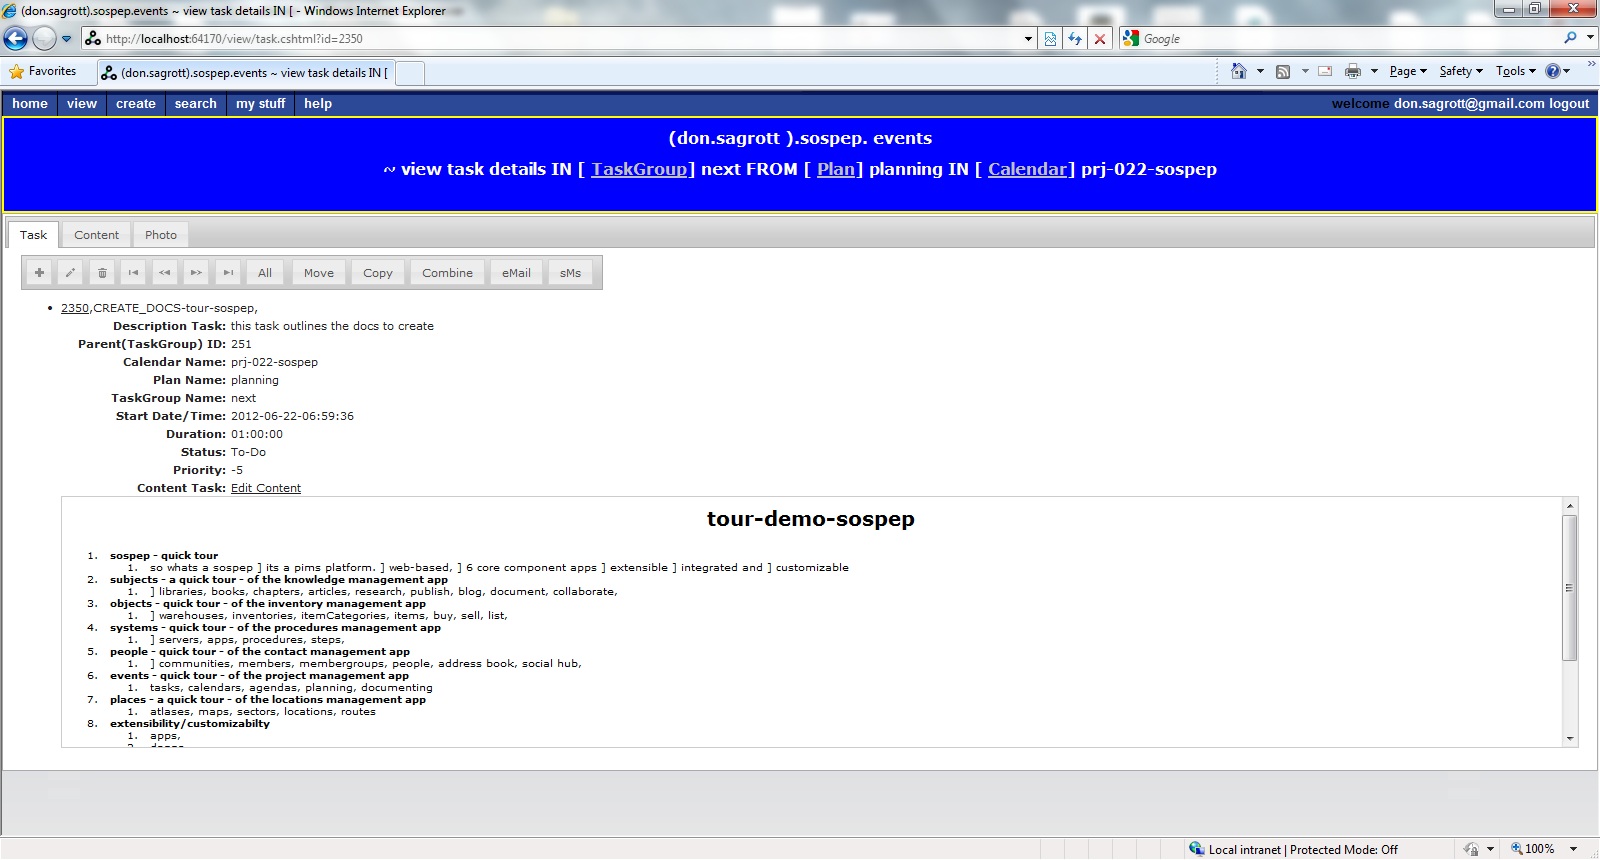
Task: Switch to the Photo tab
Action: (x=161, y=235)
